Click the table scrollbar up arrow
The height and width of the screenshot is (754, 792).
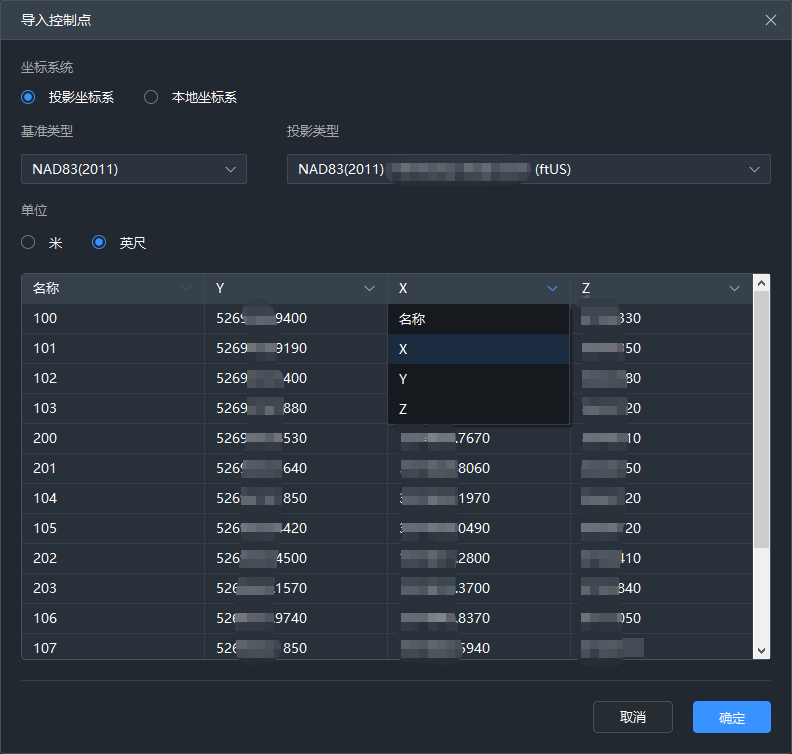[762, 283]
